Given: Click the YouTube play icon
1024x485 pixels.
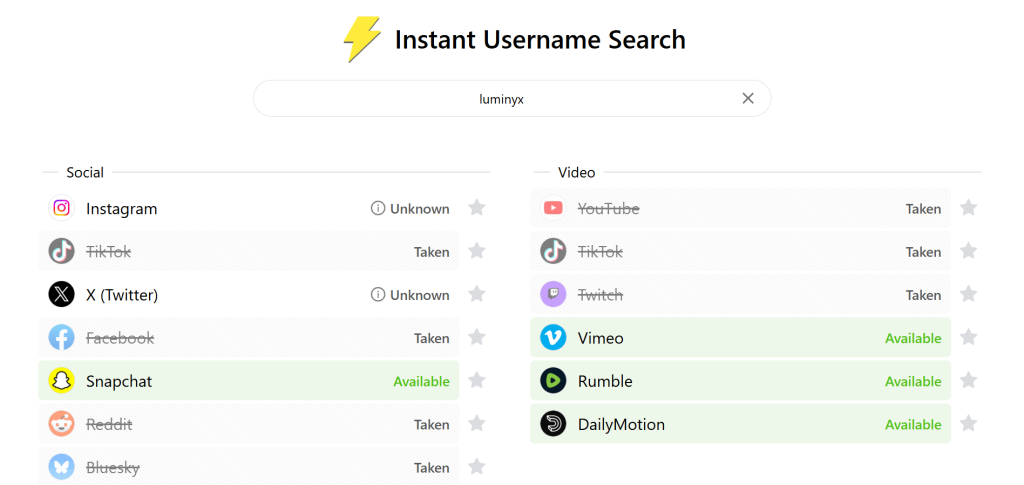Looking at the screenshot, I should (553, 208).
